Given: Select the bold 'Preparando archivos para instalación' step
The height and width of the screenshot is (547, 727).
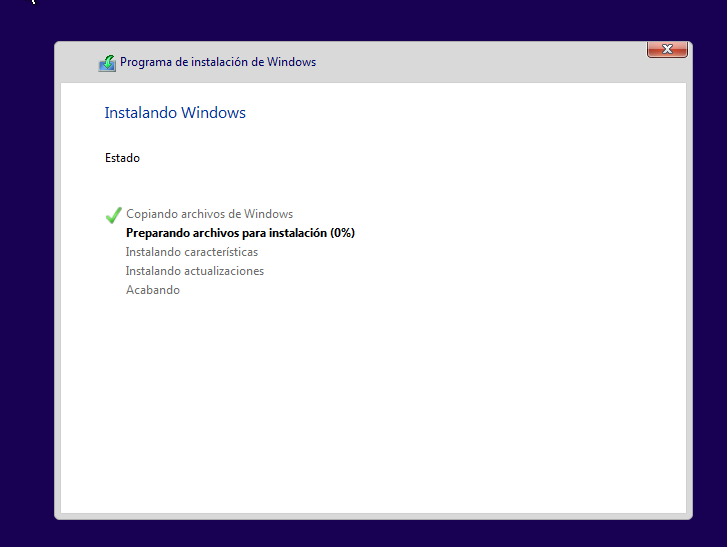Looking at the screenshot, I should pyautogui.click(x=227, y=233).
